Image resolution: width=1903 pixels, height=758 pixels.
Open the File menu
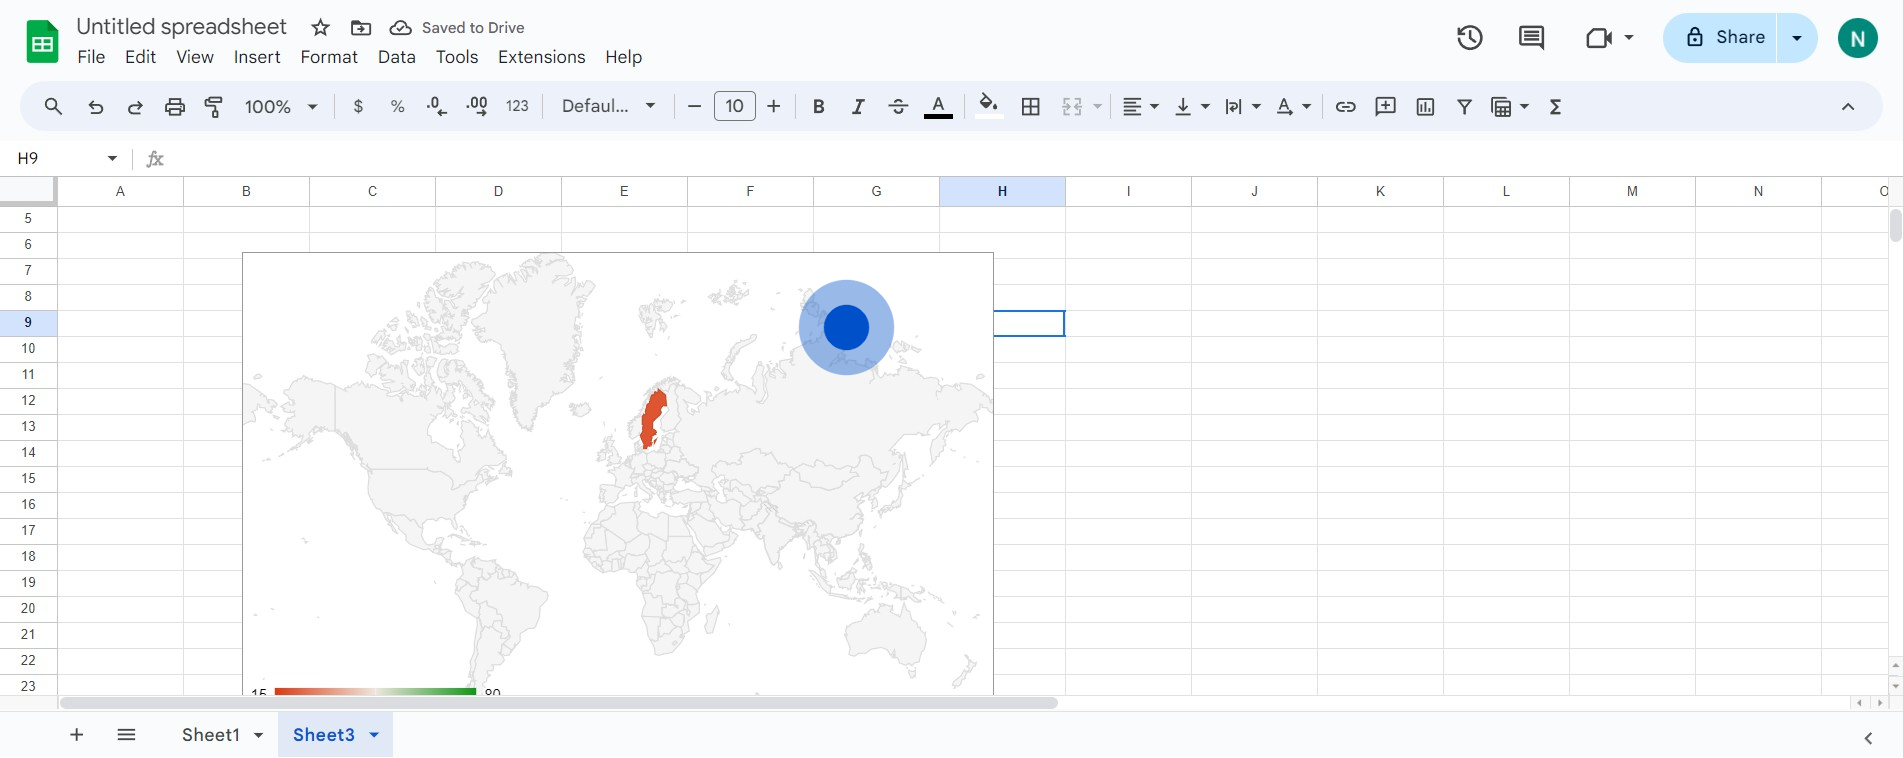pyautogui.click(x=91, y=57)
